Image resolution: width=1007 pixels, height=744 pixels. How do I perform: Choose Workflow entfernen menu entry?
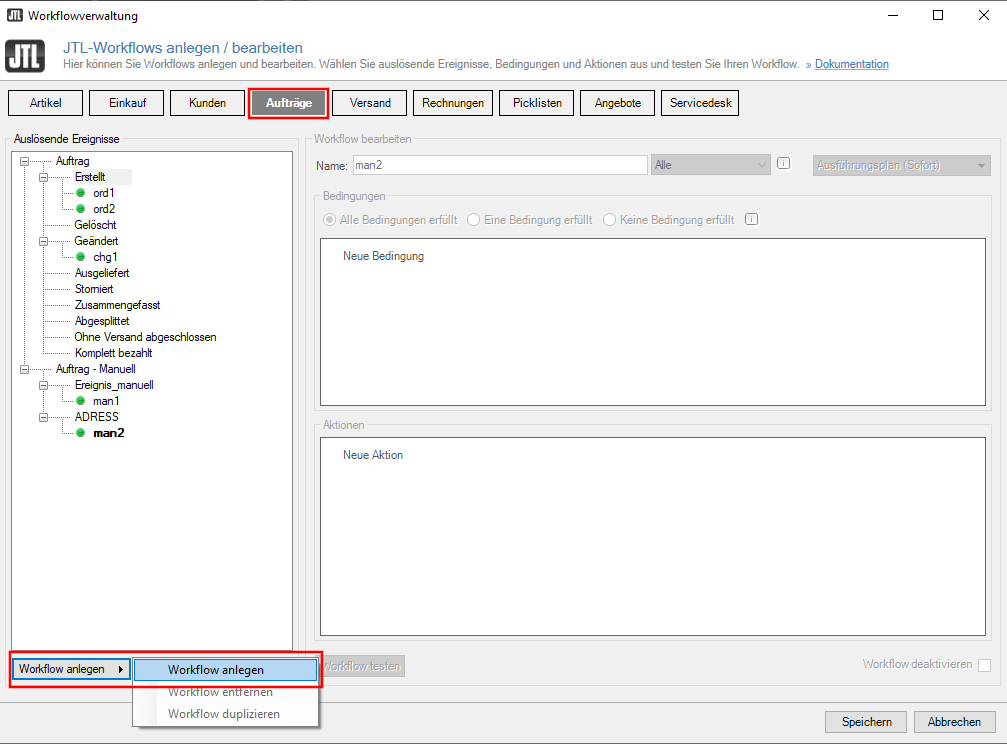pyautogui.click(x=225, y=692)
